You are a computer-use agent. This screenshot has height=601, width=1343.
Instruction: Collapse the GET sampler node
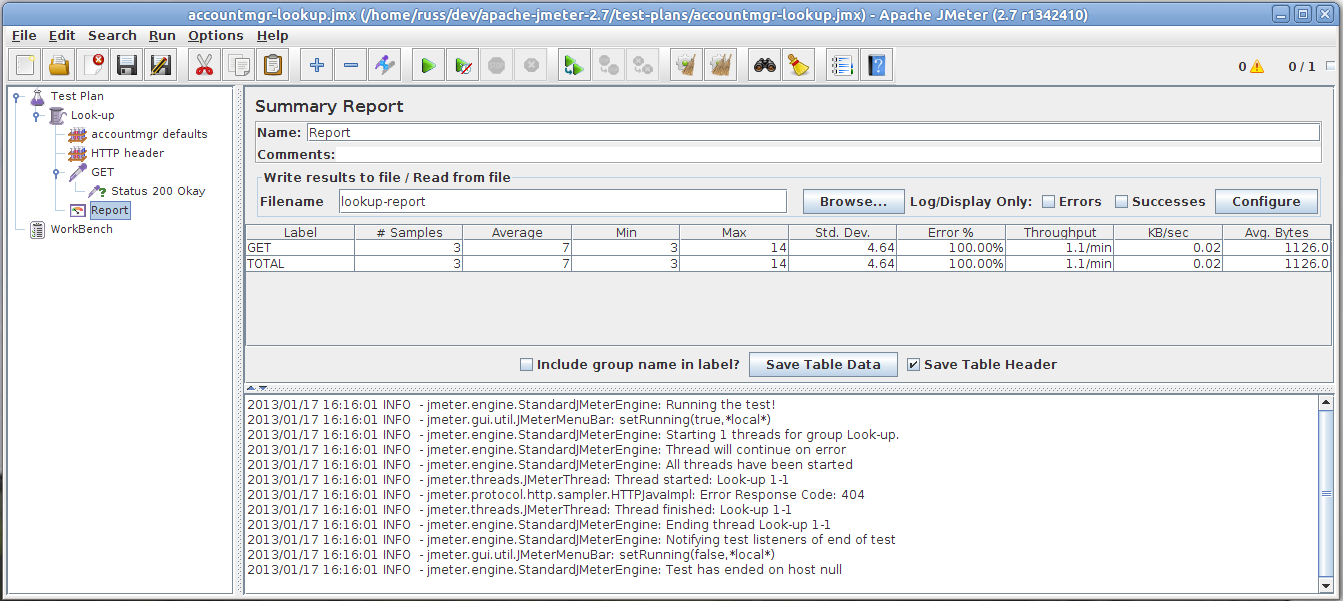[56, 173]
